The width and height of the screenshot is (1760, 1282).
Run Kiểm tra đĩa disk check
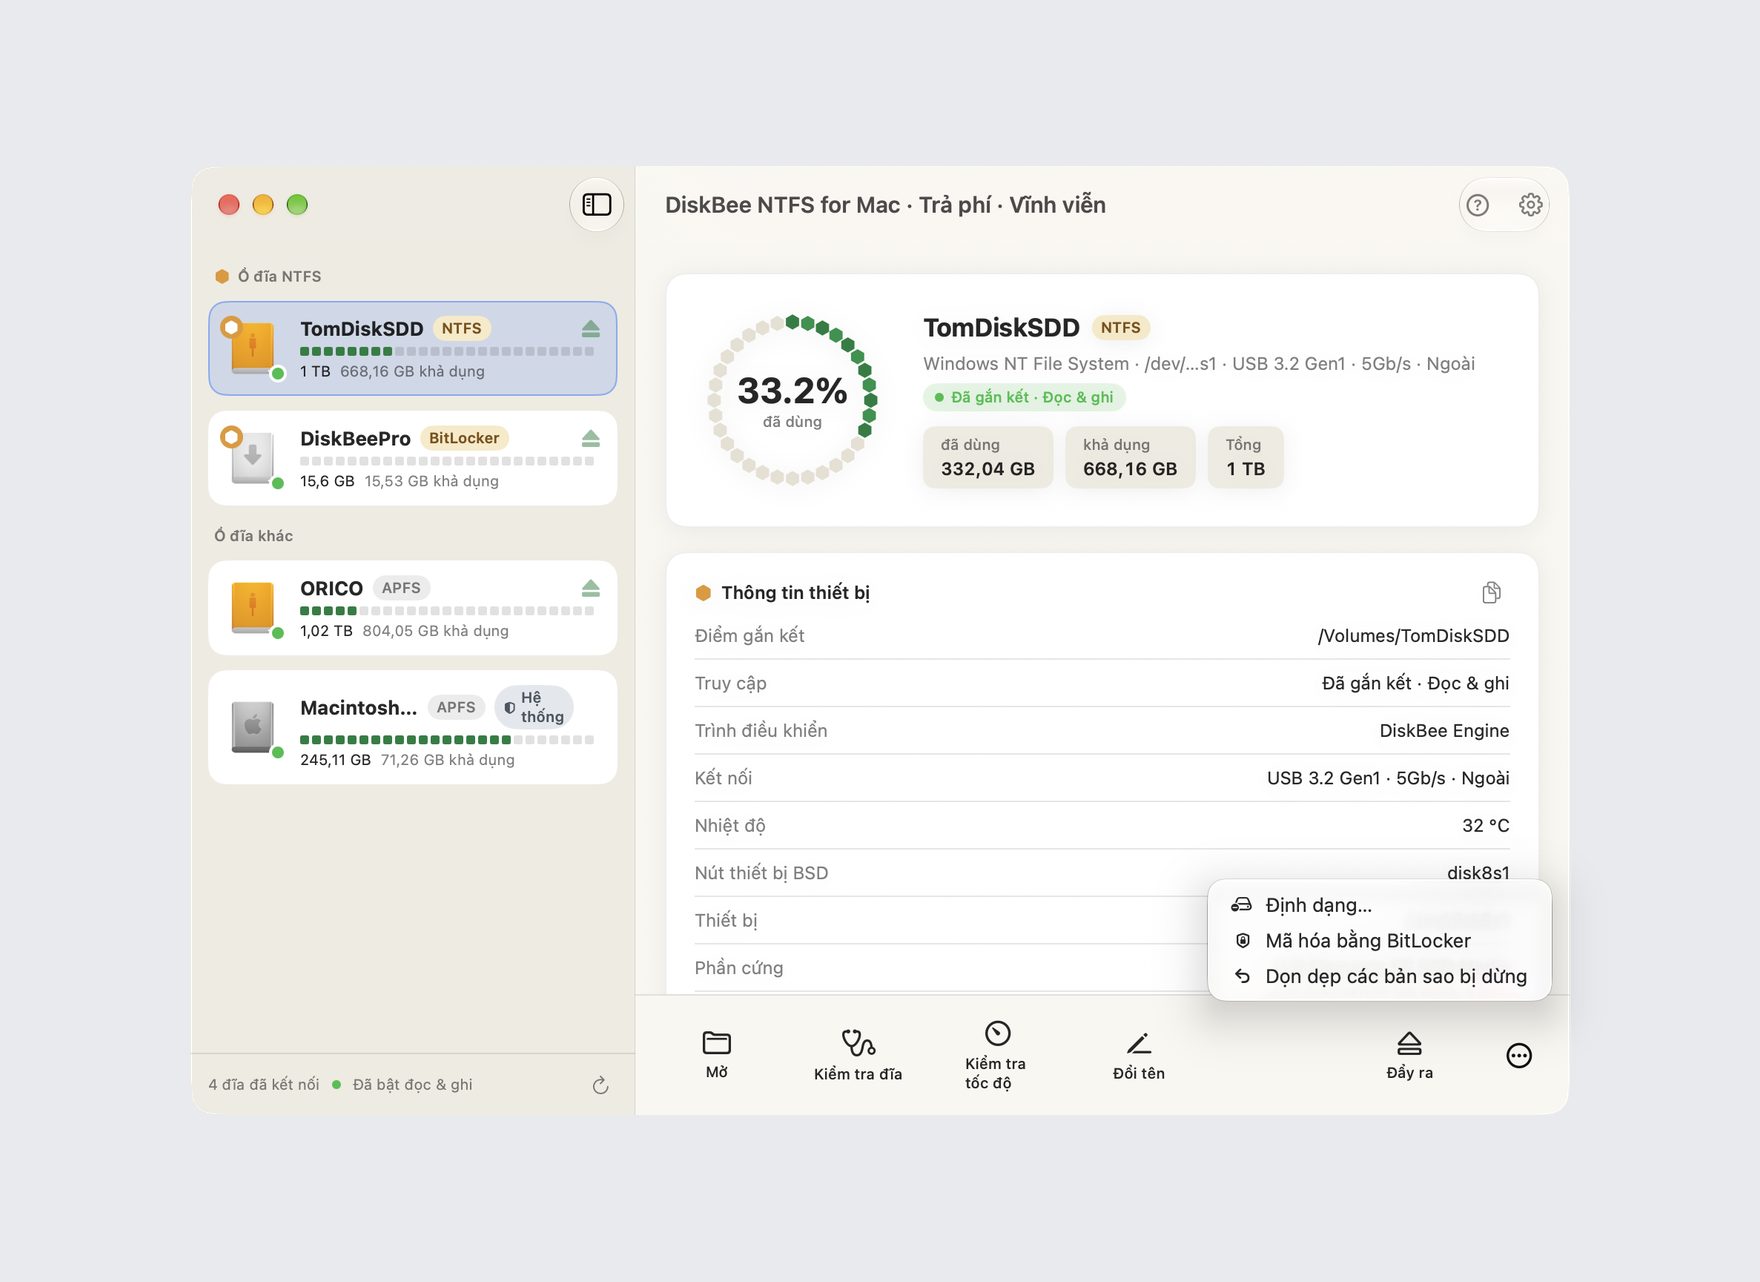[858, 1055]
